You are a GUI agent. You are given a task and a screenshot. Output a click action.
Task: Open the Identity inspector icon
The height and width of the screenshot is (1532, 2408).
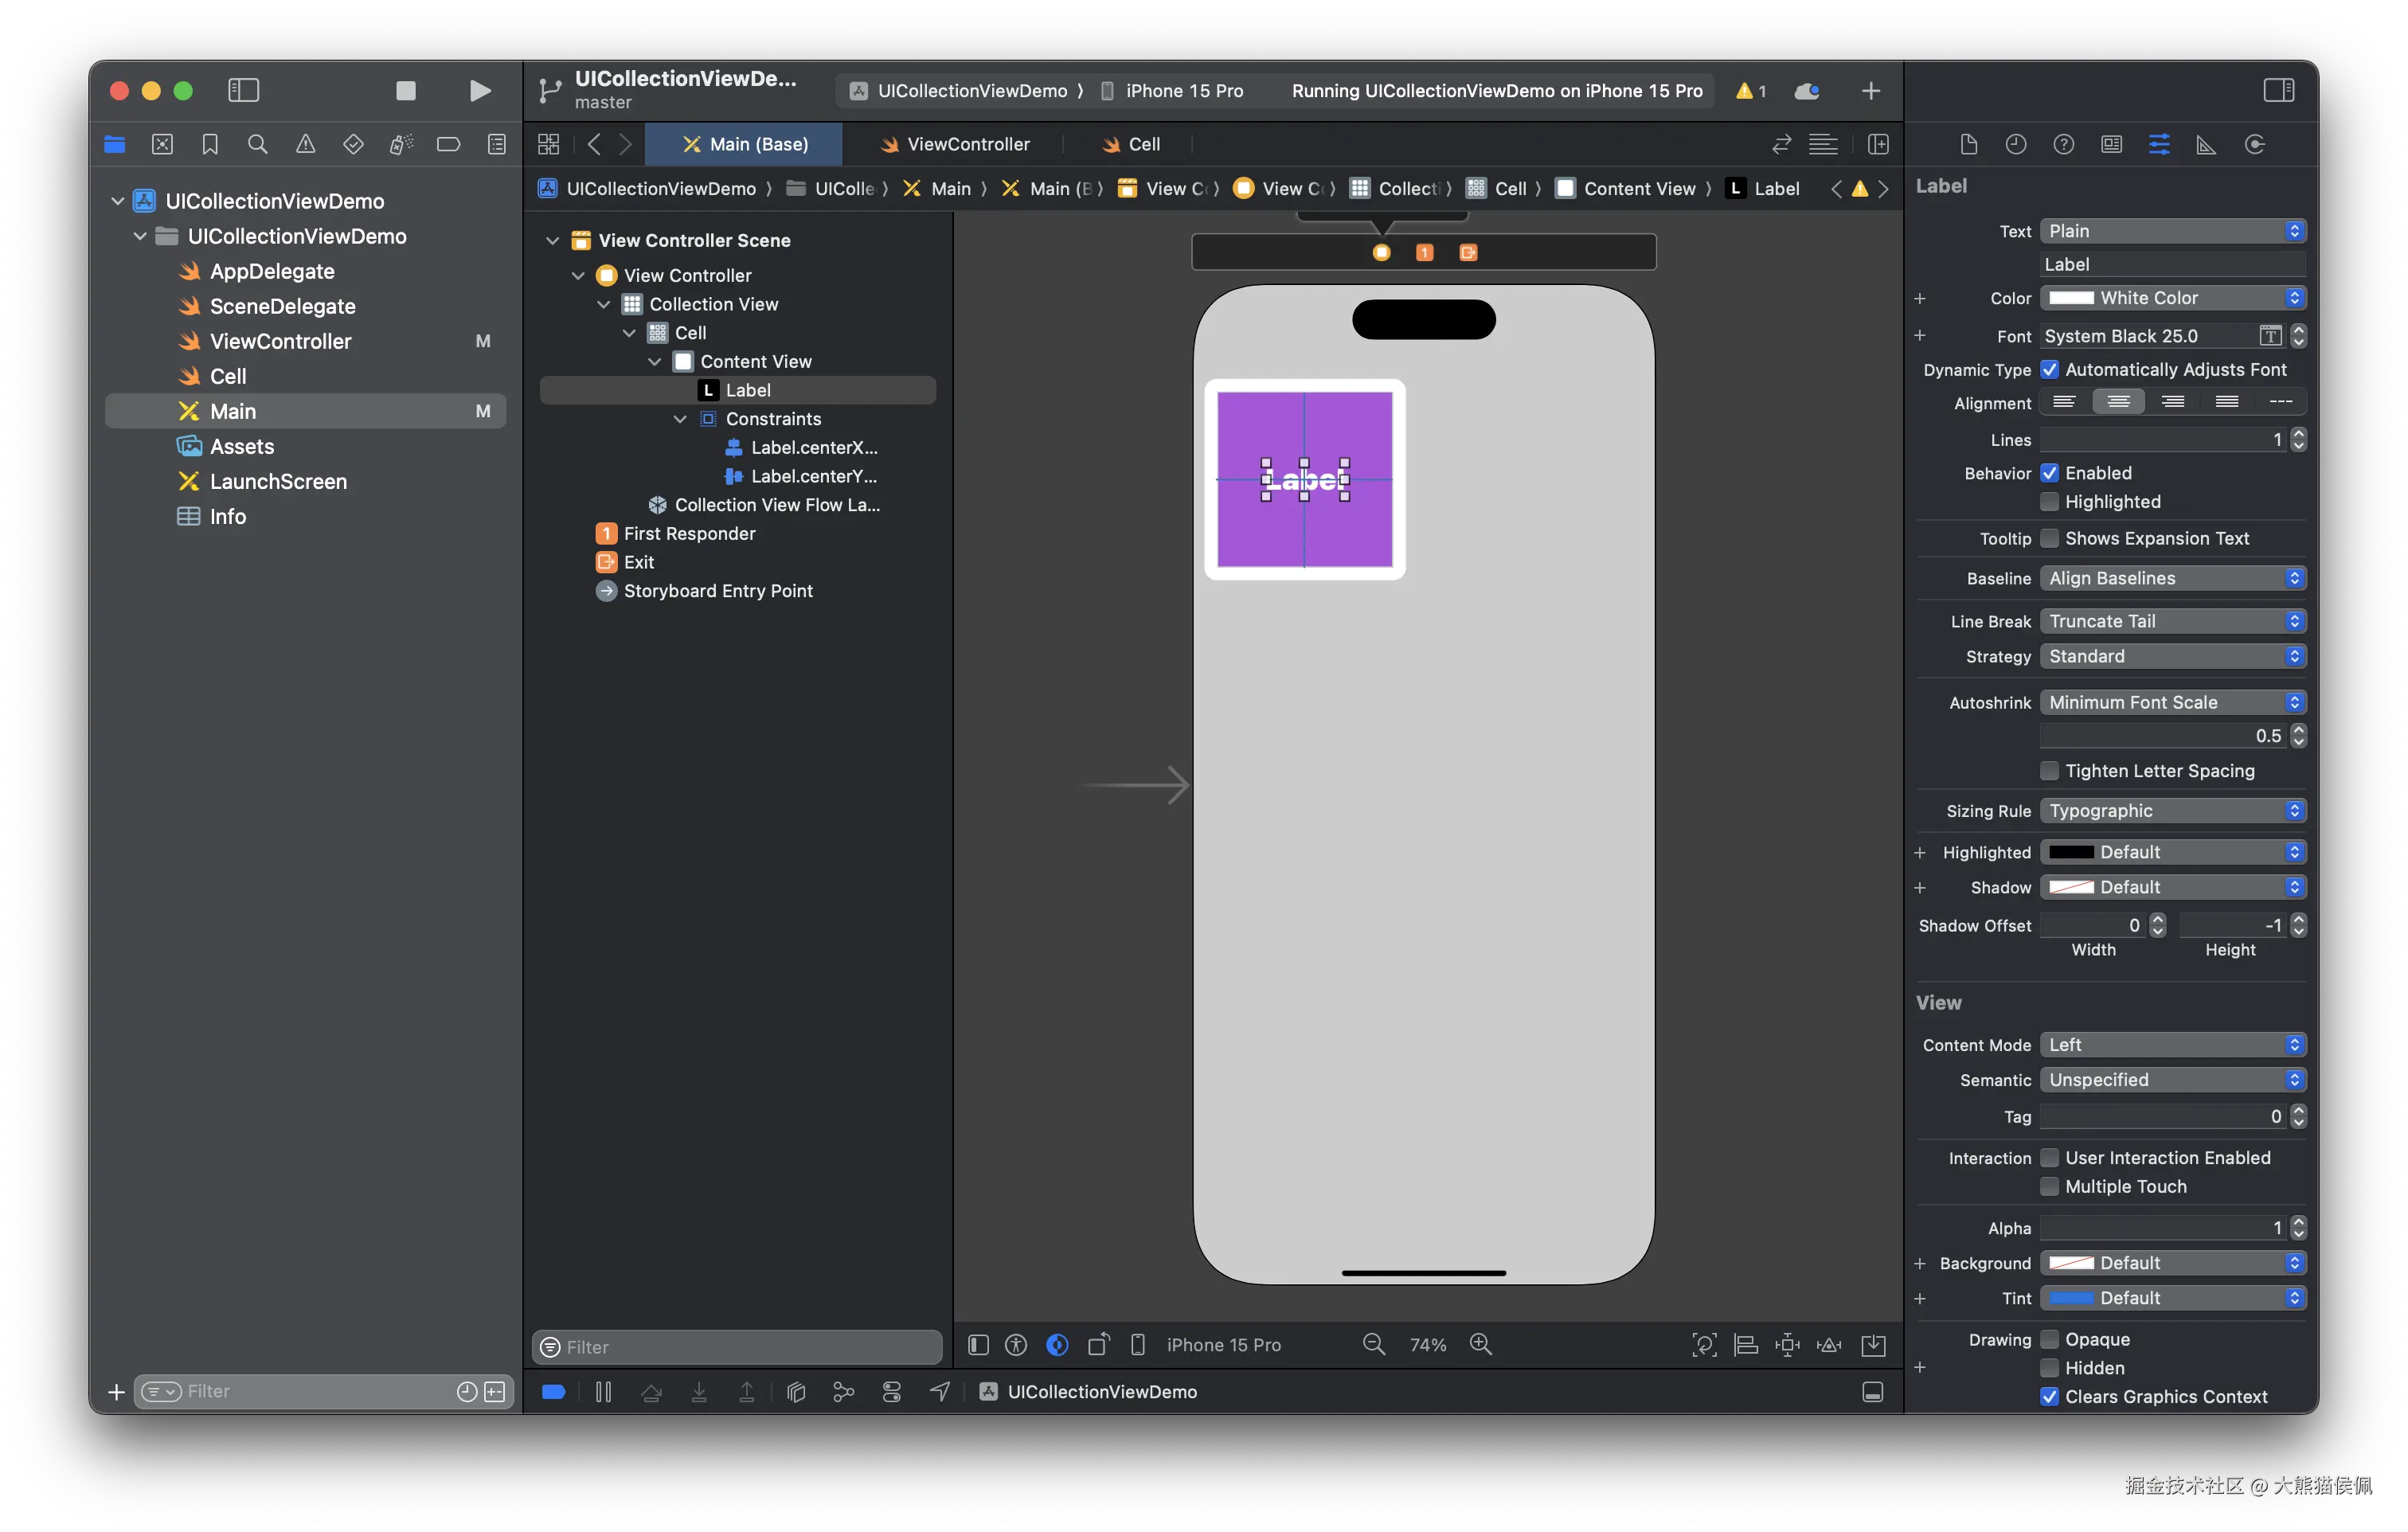2111,145
